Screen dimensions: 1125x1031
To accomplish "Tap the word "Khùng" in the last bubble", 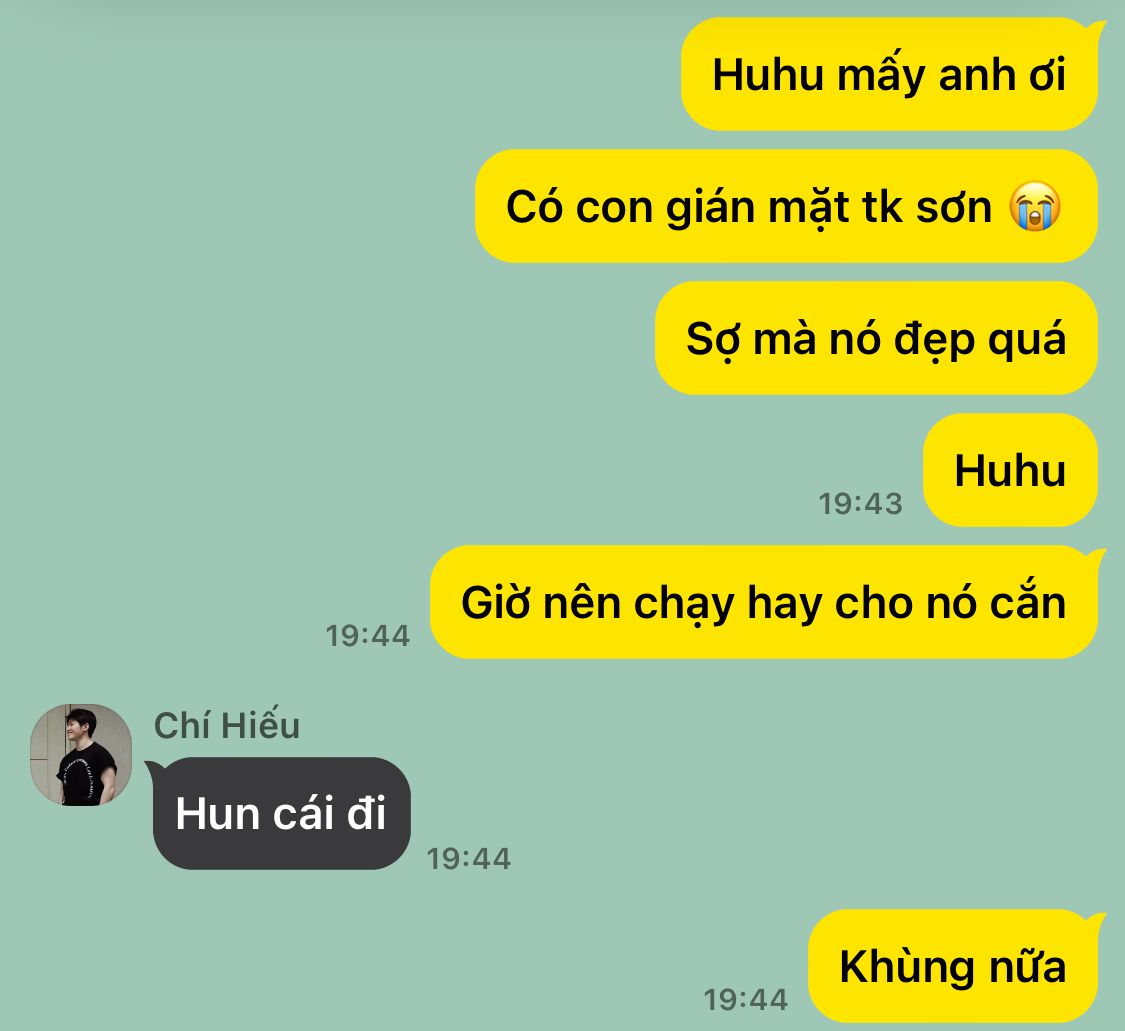I will pos(906,967).
